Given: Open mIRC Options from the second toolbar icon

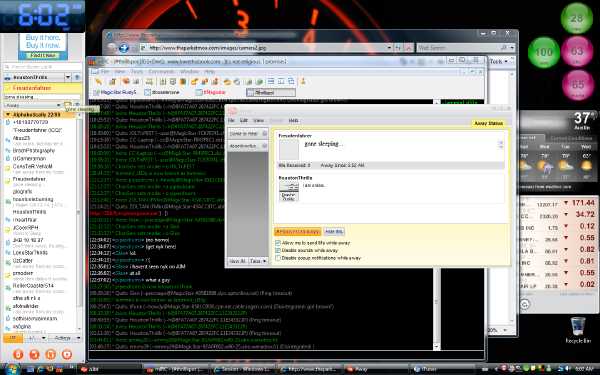Looking at the screenshot, I should point(112,81).
